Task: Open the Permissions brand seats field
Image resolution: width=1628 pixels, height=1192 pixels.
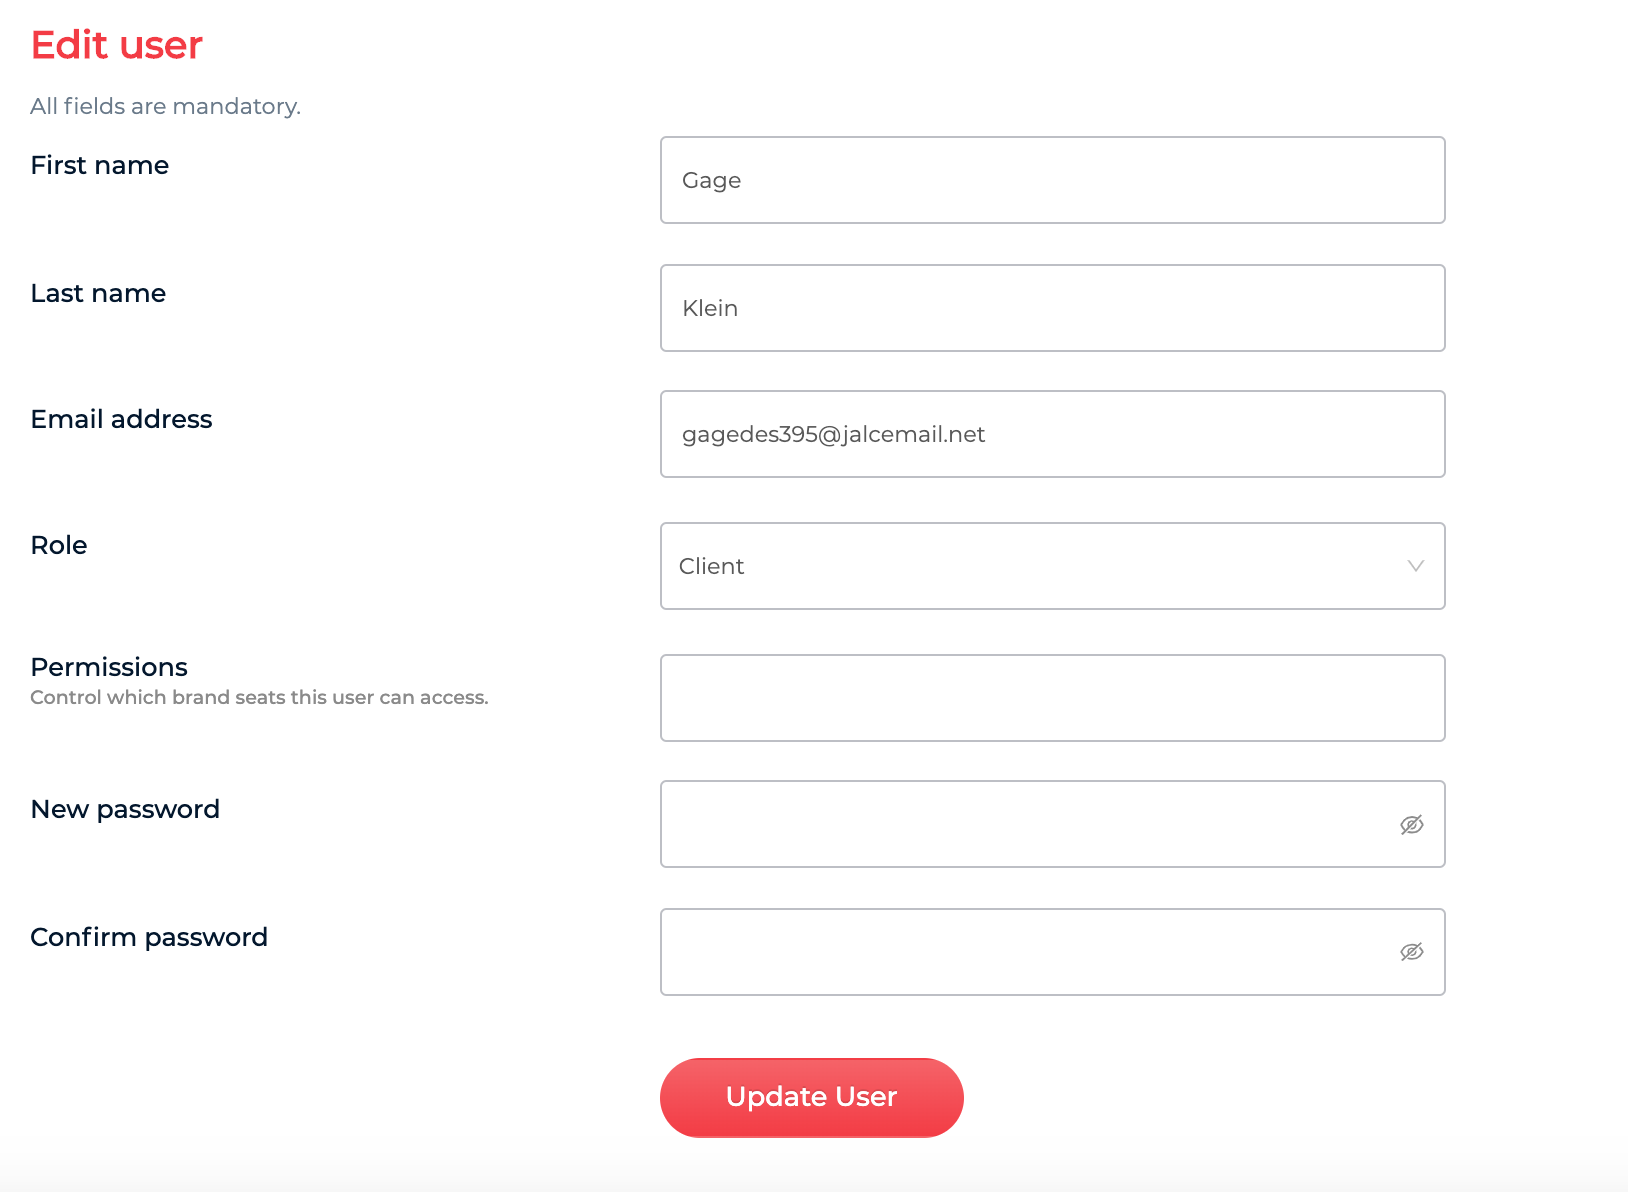Action: (1053, 698)
